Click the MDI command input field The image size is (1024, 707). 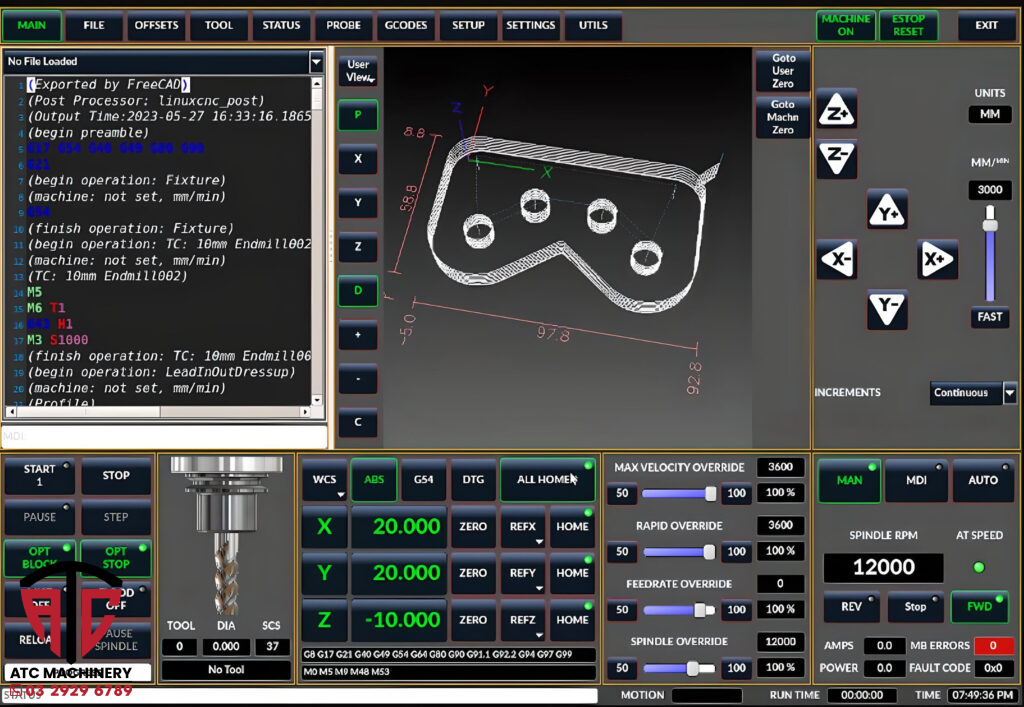165,437
